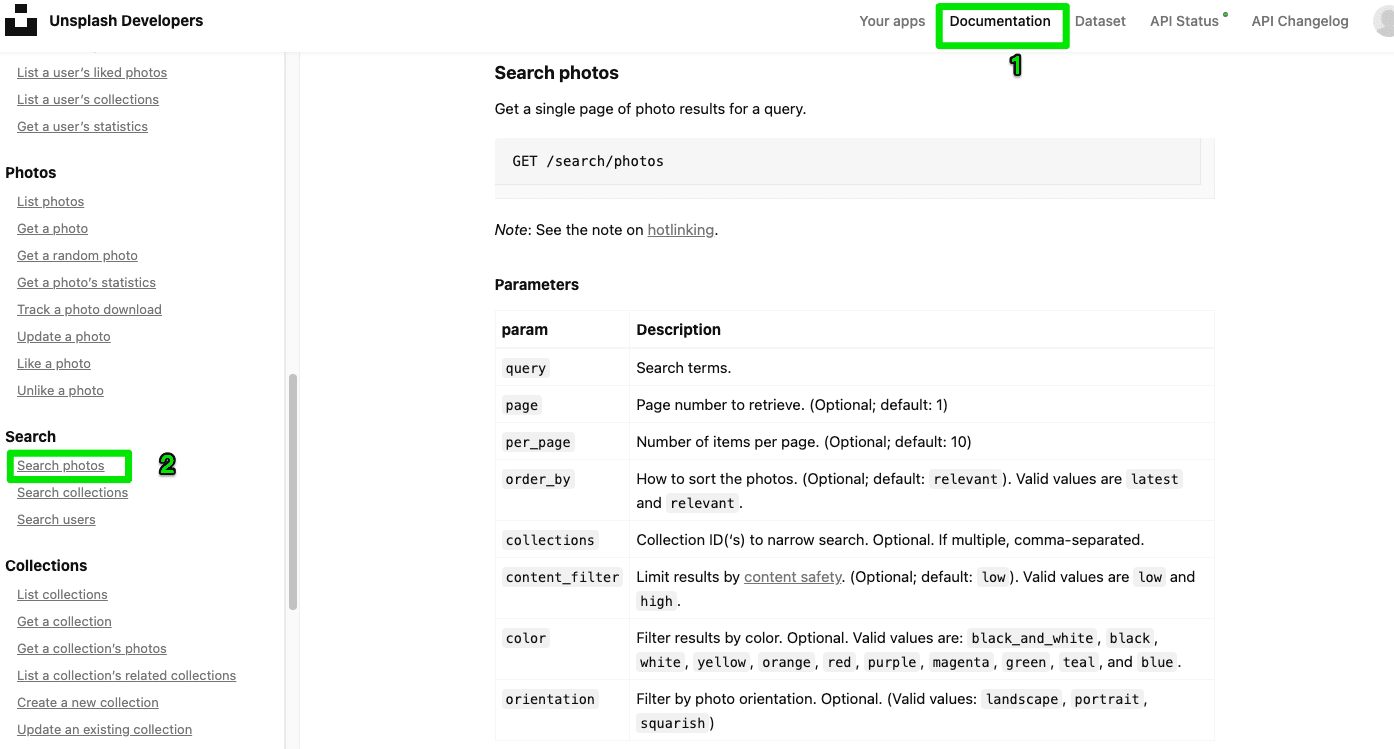Open Search collections in sidebar

[x=72, y=493]
